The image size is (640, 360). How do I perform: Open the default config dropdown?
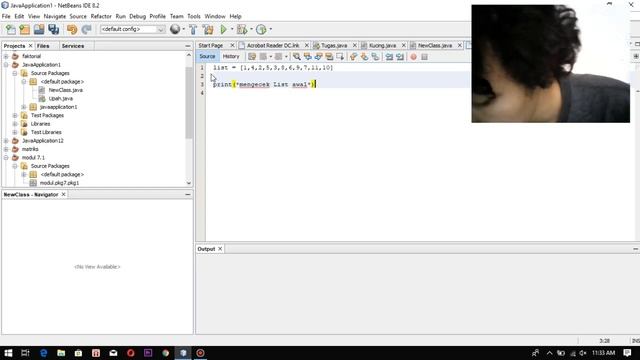(x=133, y=29)
